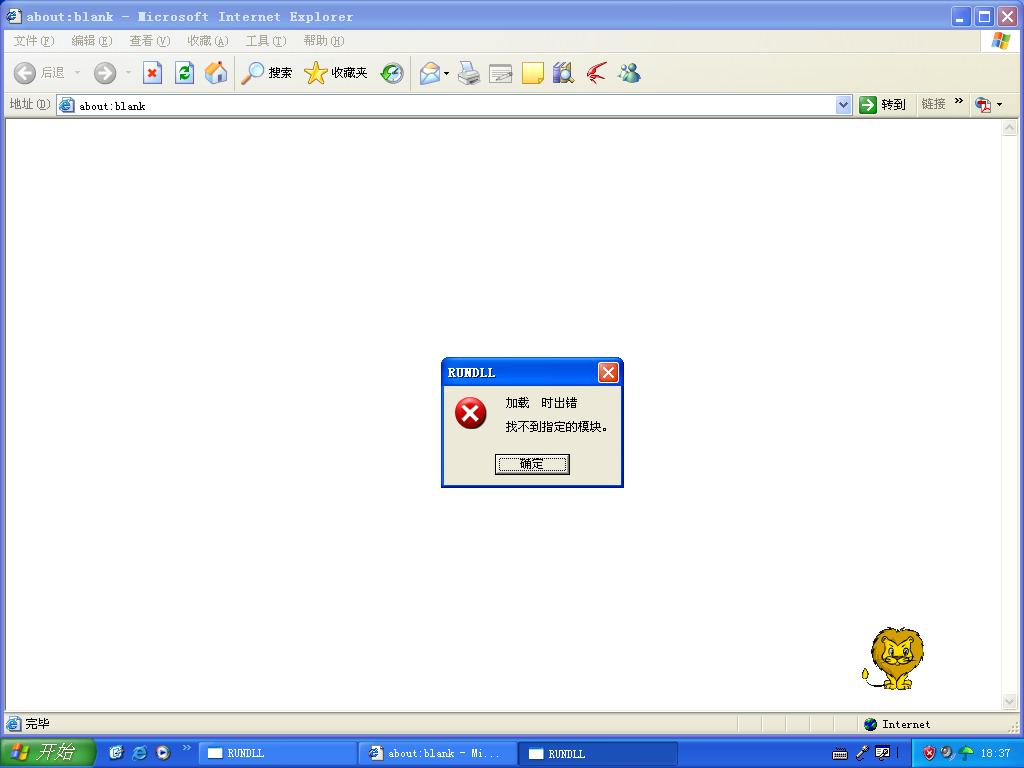Click the vertical scrollbar up arrow
1024x768 pixels.
click(x=1010, y=129)
